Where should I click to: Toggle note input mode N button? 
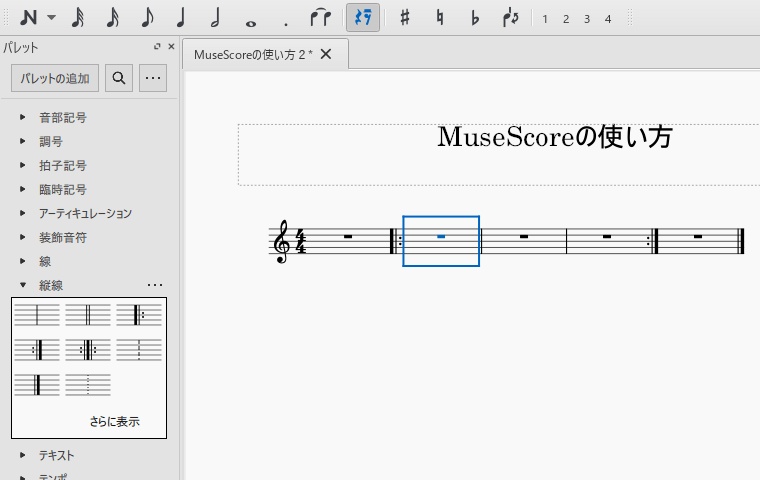pyautogui.click(x=29, y=18)
